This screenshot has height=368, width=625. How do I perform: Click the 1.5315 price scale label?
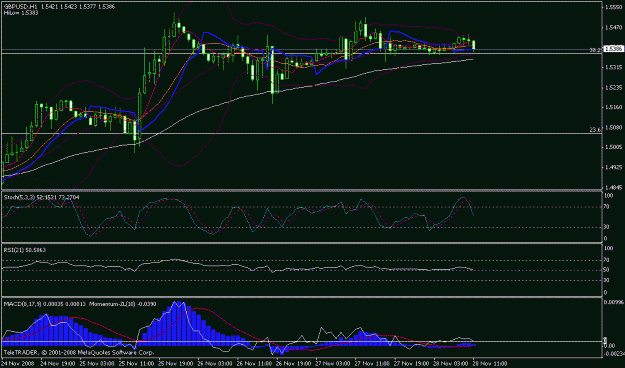[613, 67]
